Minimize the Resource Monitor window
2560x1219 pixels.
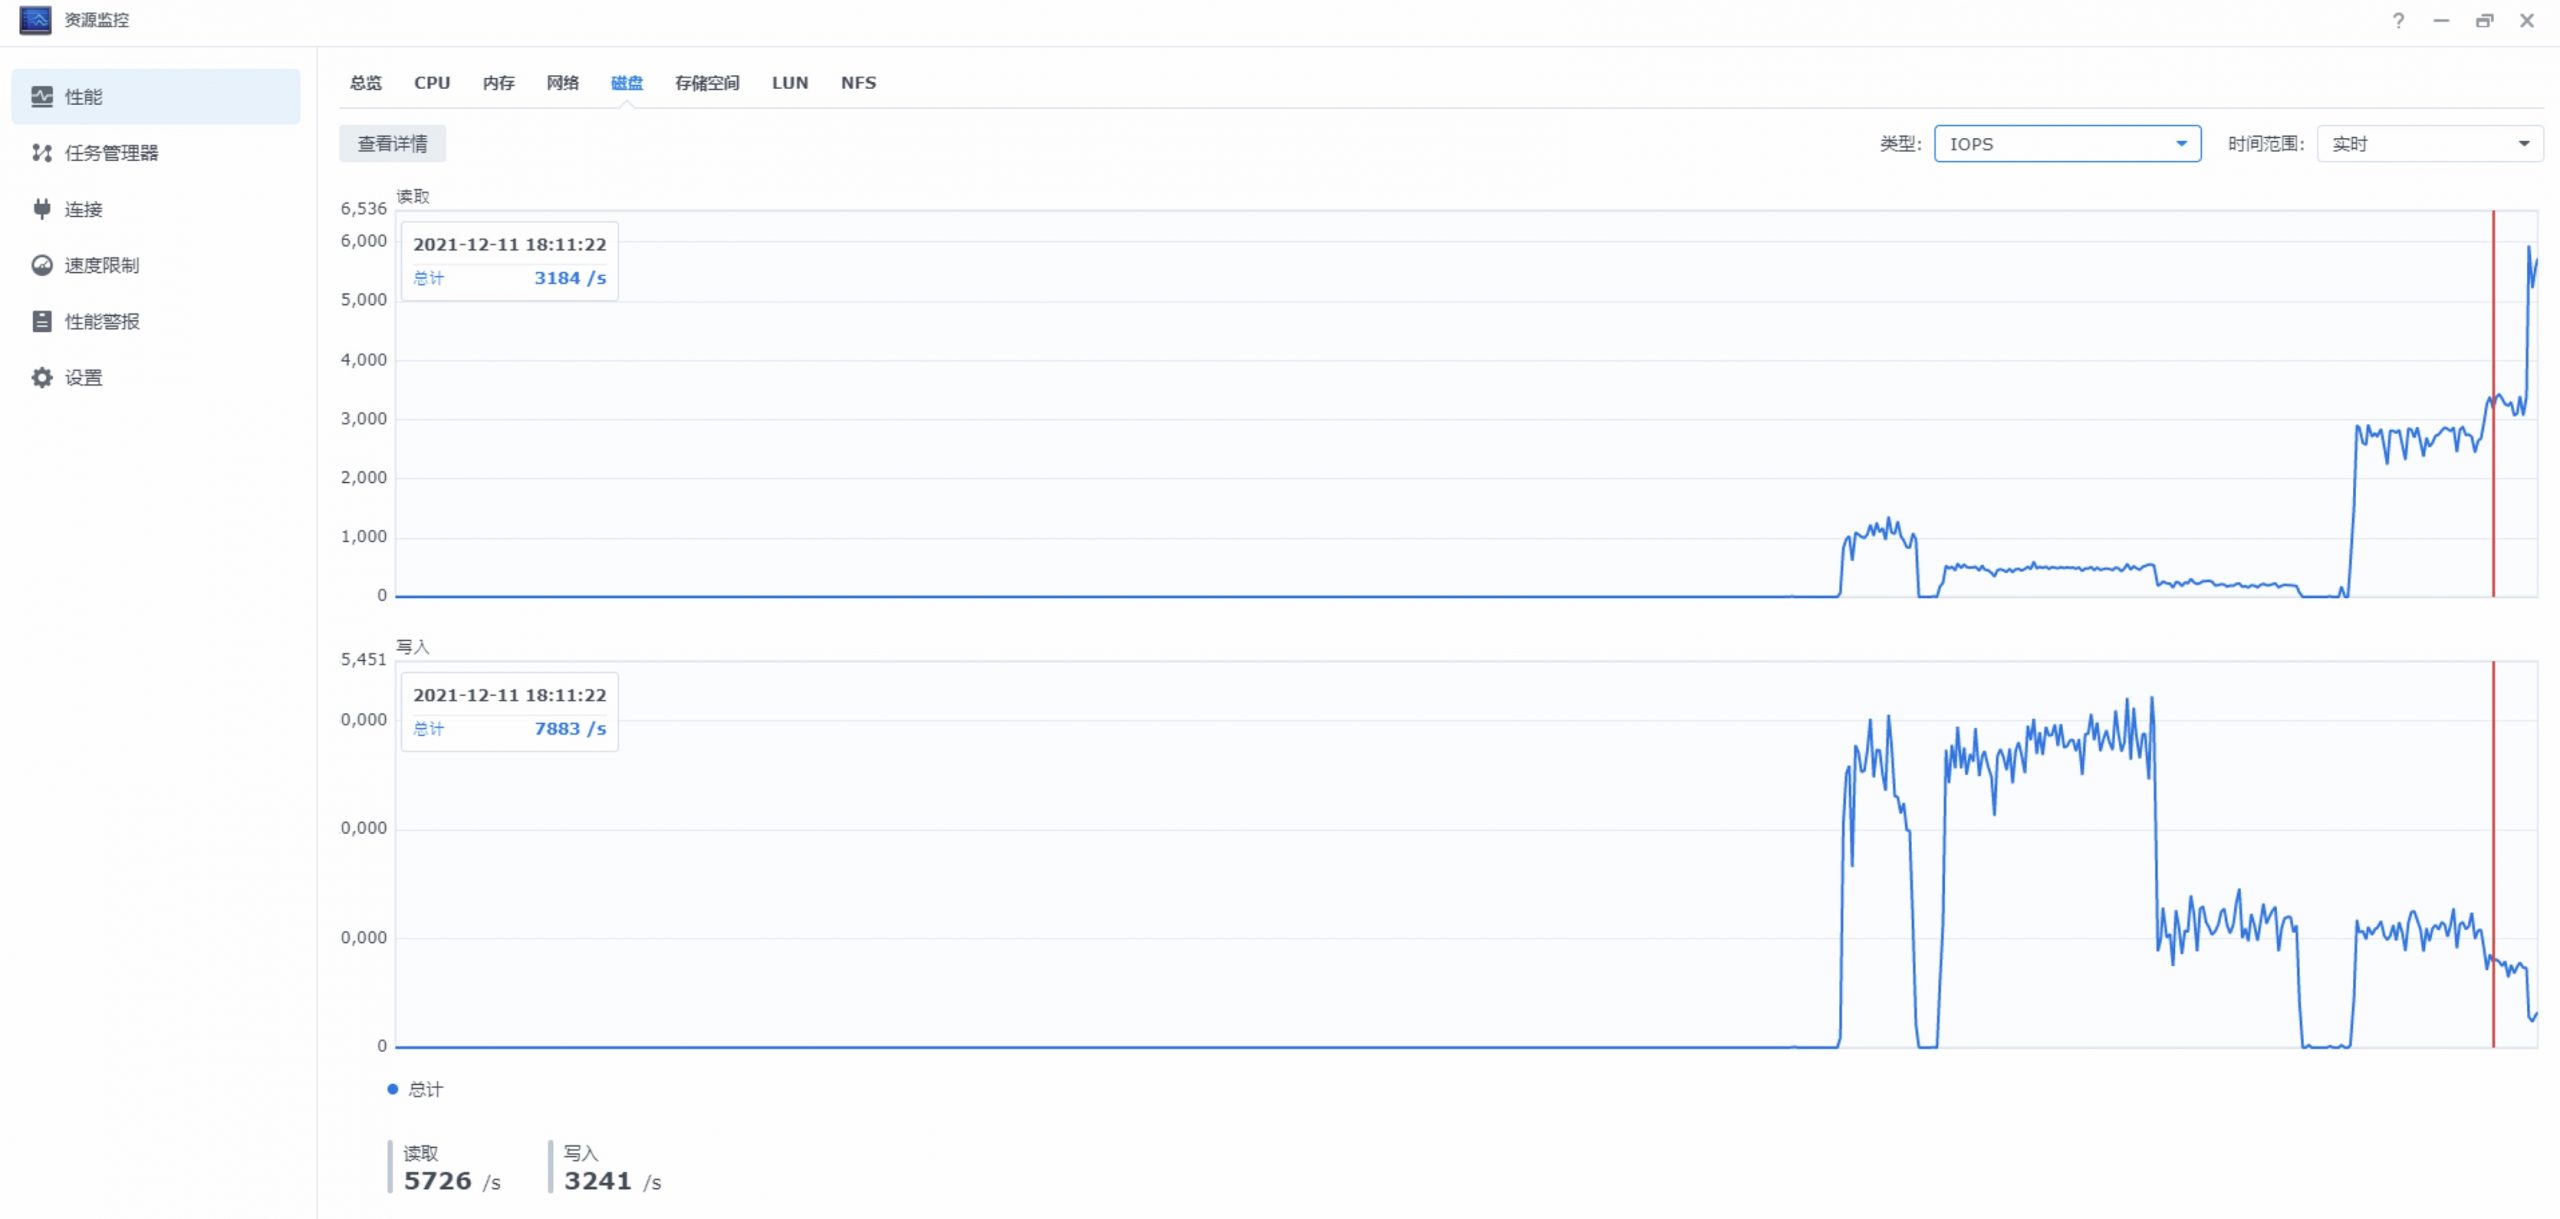[2441, 20]
